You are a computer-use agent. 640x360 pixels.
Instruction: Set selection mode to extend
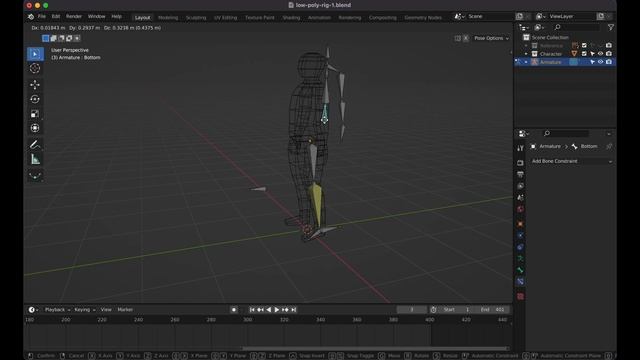[53, 38]
